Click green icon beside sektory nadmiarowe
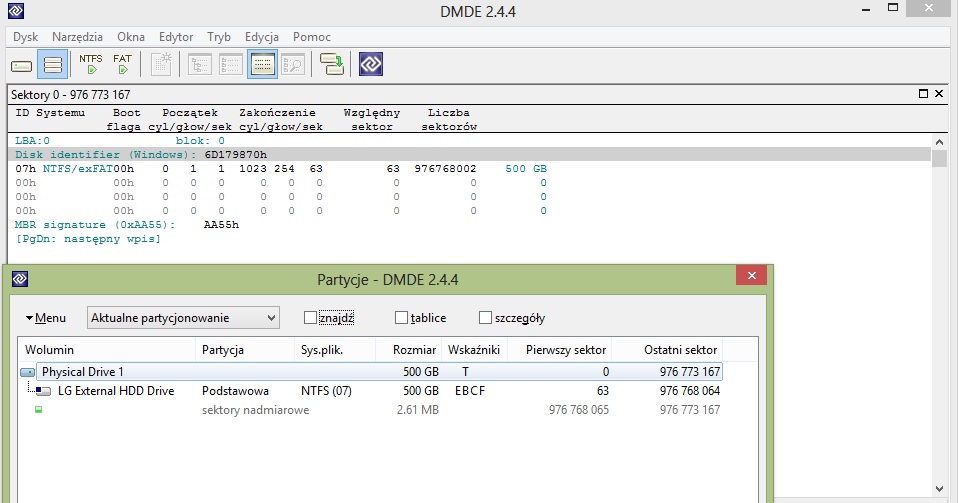The width and height of the screenshot is (958, 503). (38, 409)
